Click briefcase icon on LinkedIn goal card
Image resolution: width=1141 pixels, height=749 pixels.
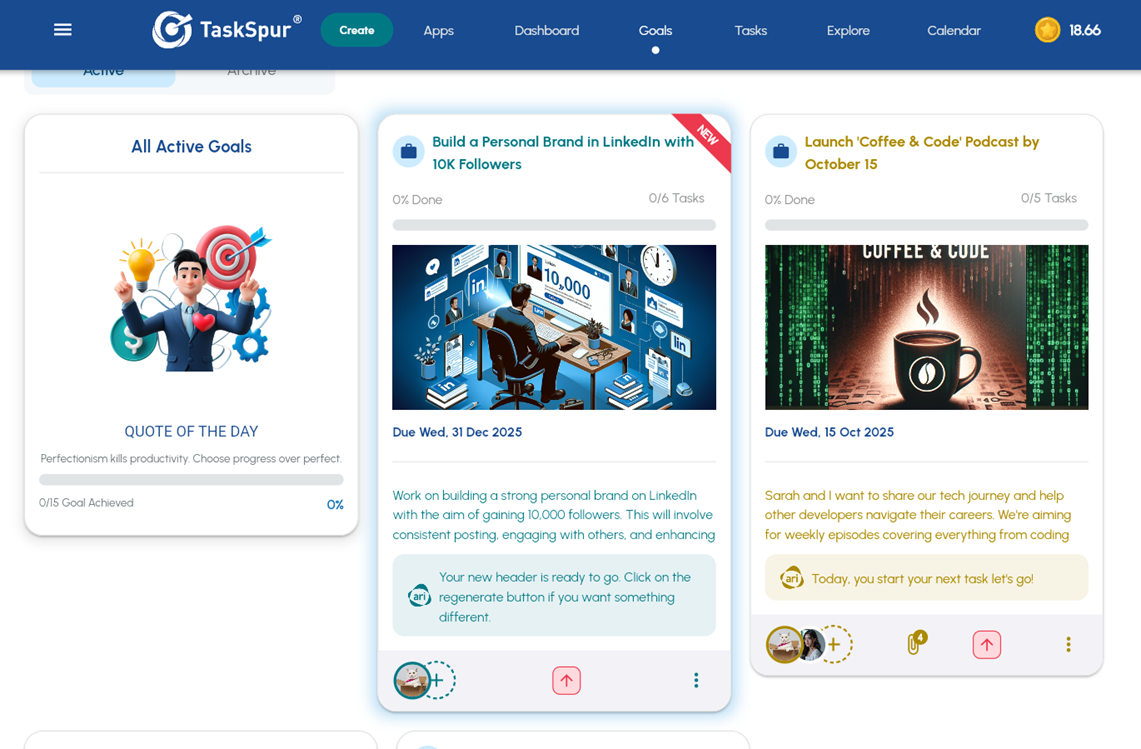[x=408, y=152]
